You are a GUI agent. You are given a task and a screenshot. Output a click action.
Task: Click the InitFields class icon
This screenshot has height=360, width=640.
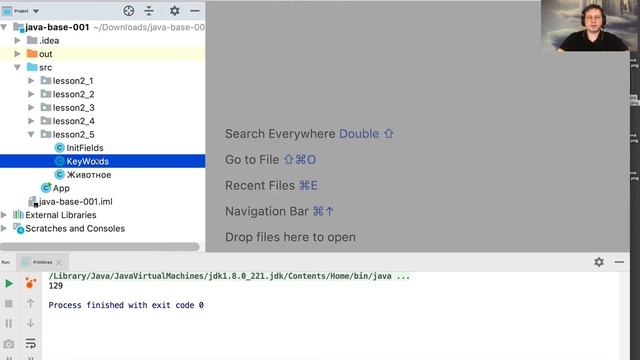pyautogui.click(x=60, y=148)
